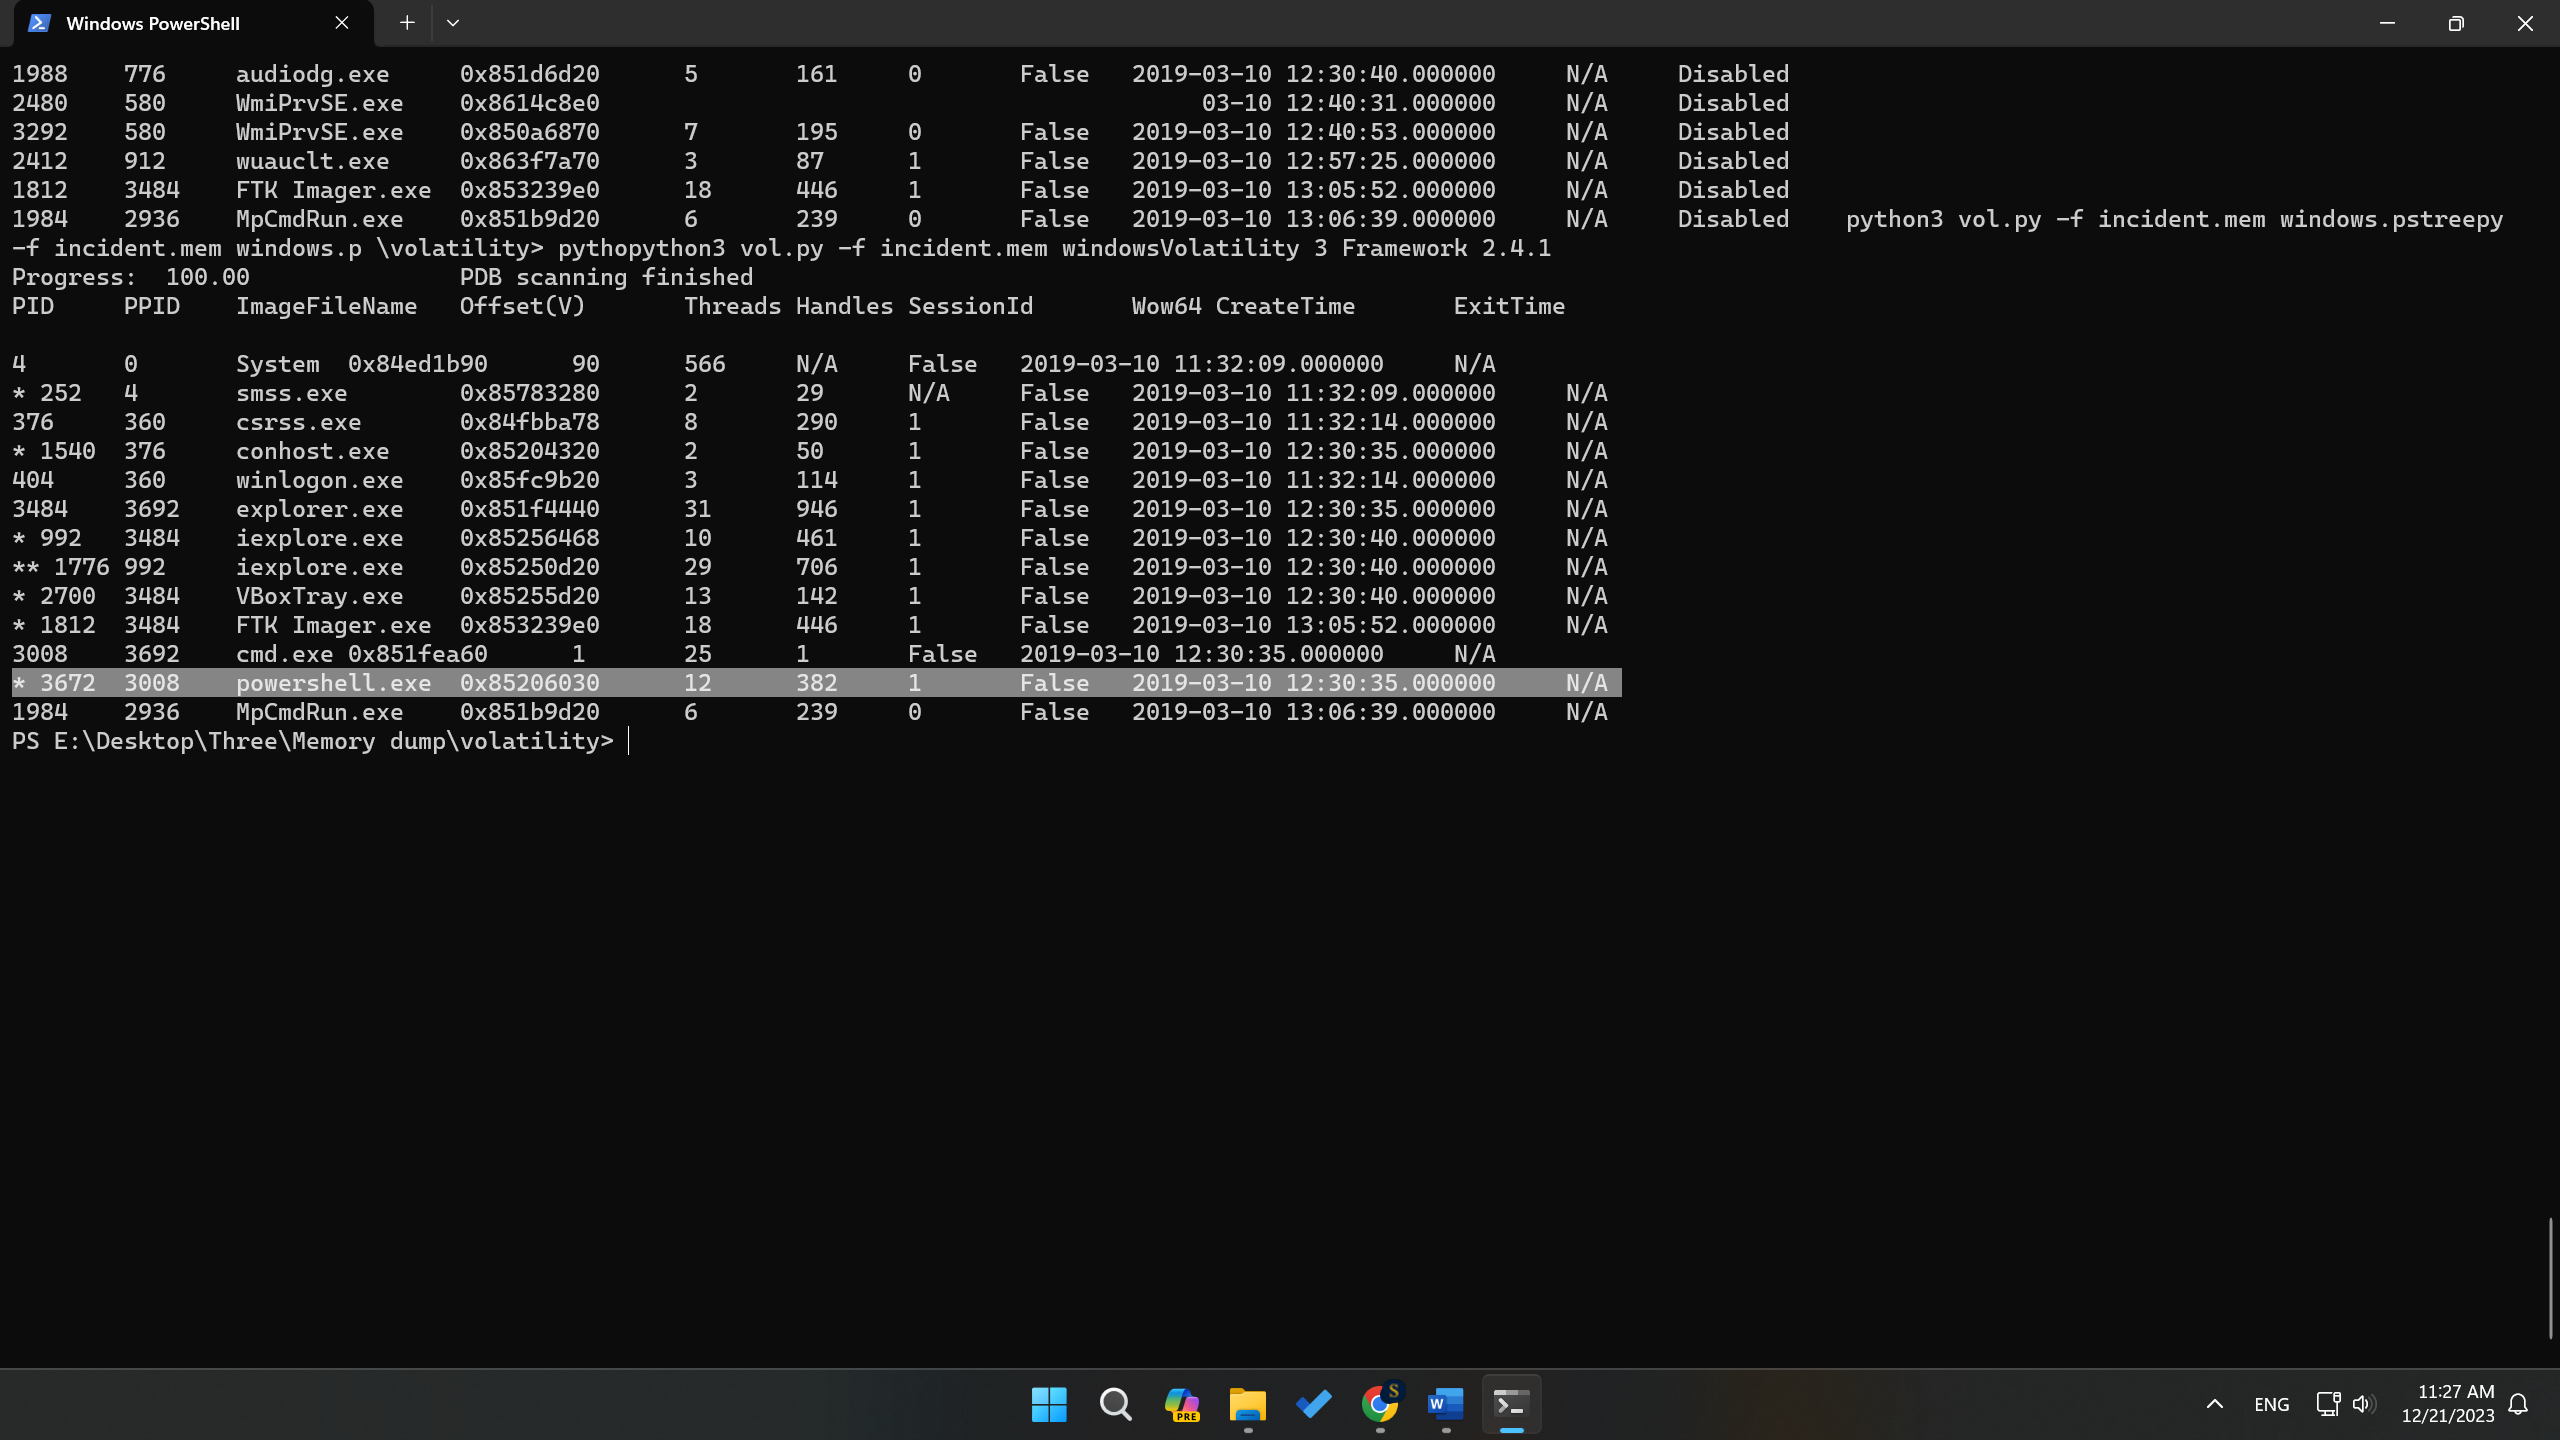Click the smss.exe entry

[x=291, y=393]
